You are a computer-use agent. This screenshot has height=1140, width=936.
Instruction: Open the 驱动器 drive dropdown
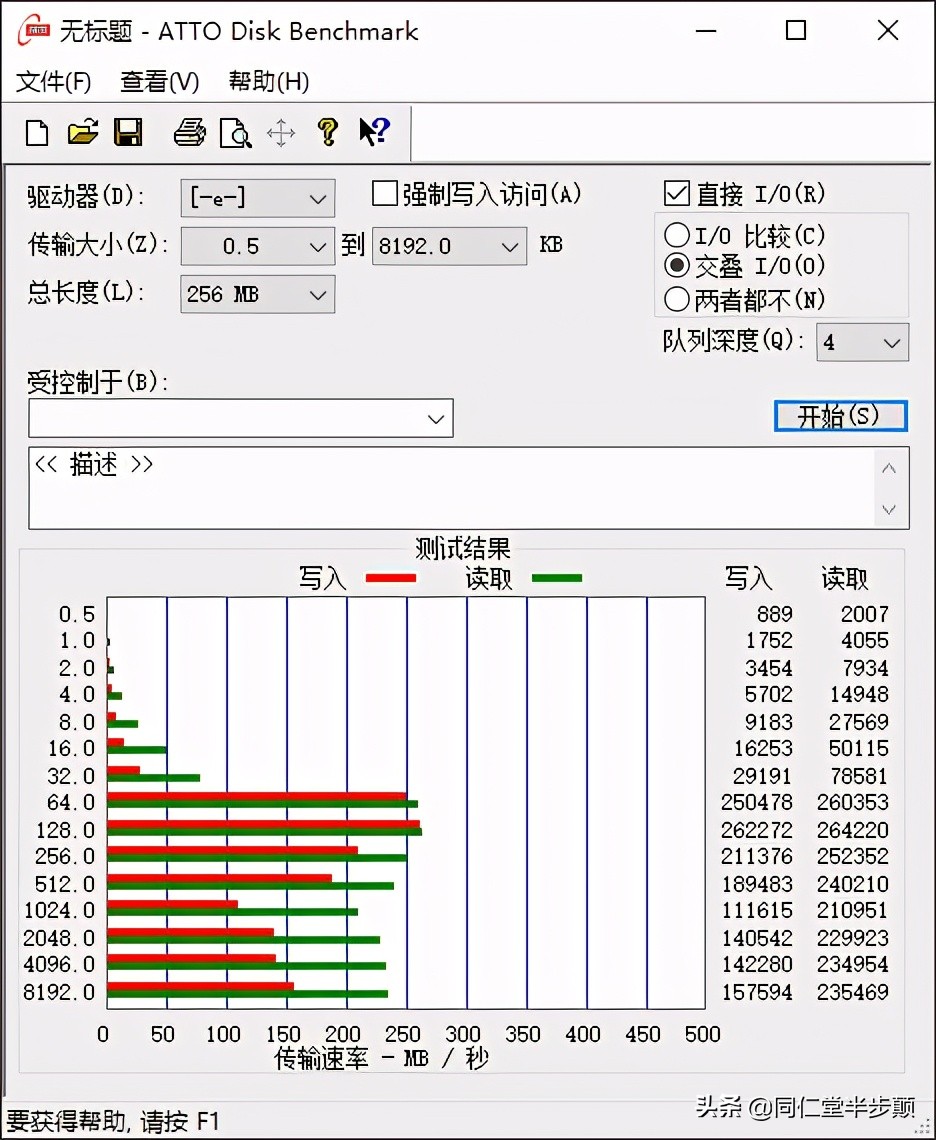tap(319, 198)
